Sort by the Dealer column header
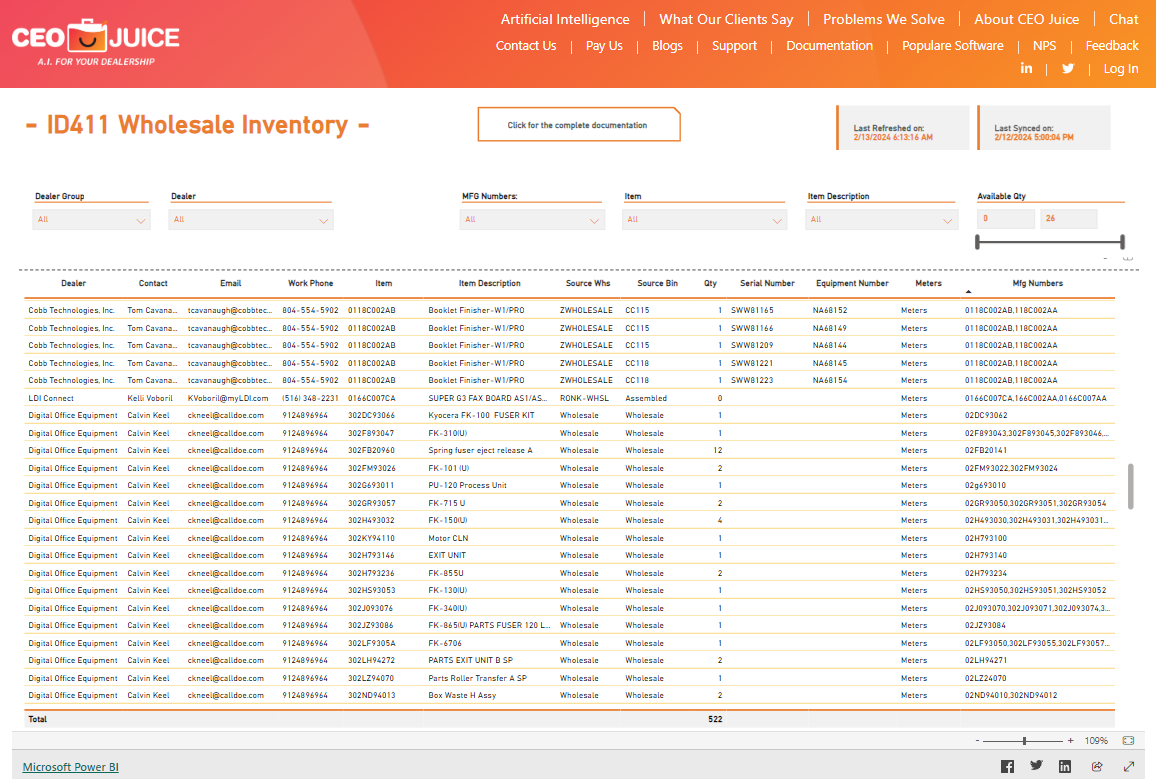This screenshot has width=1156, height=782. [x=73, y=283]
